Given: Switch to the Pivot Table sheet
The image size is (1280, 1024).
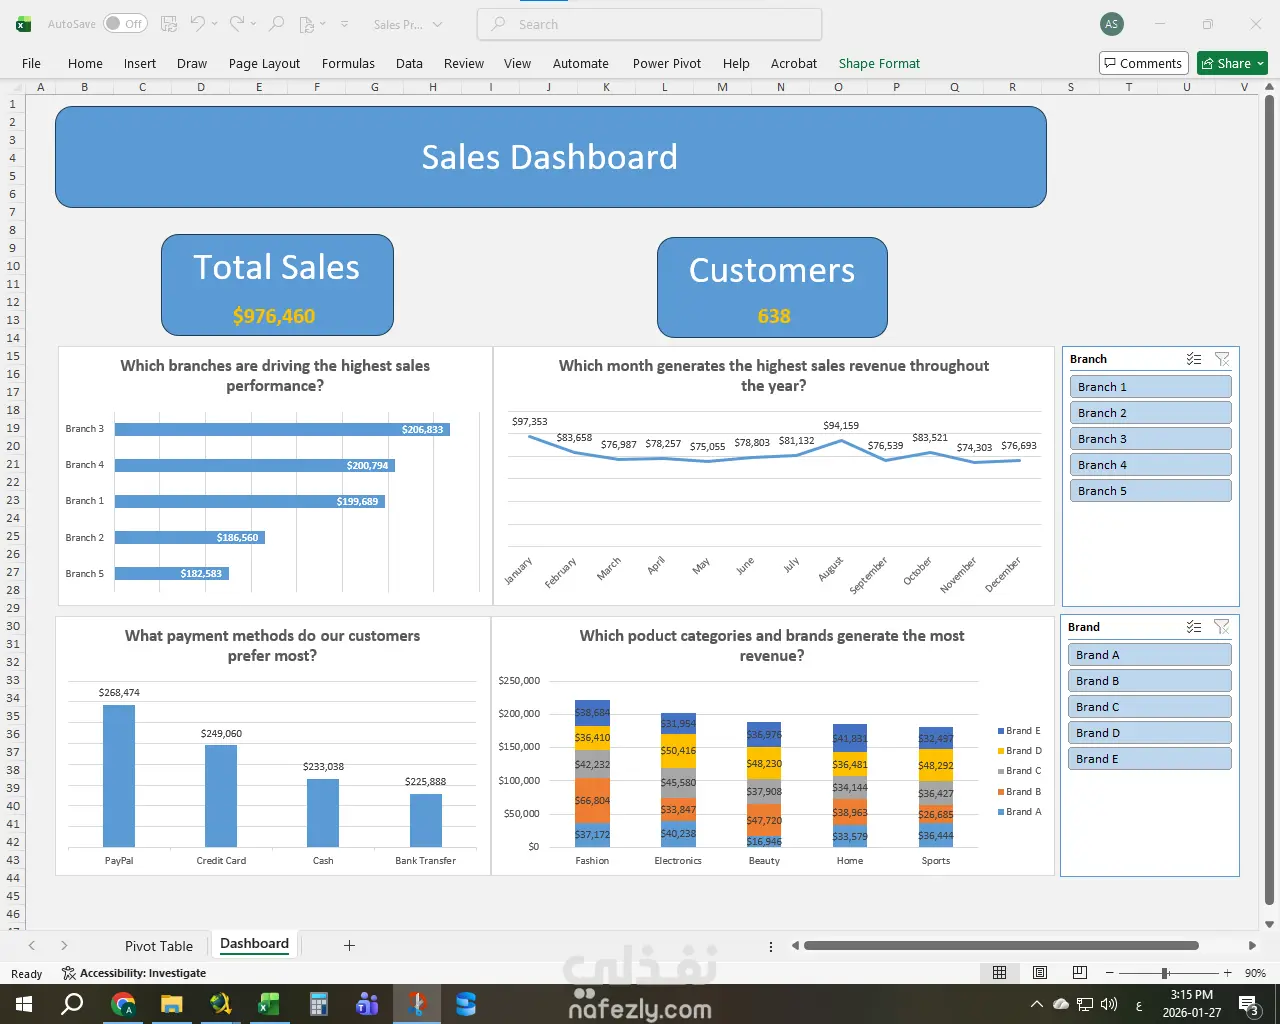Looking at the screenshot, I should (159, 946).
